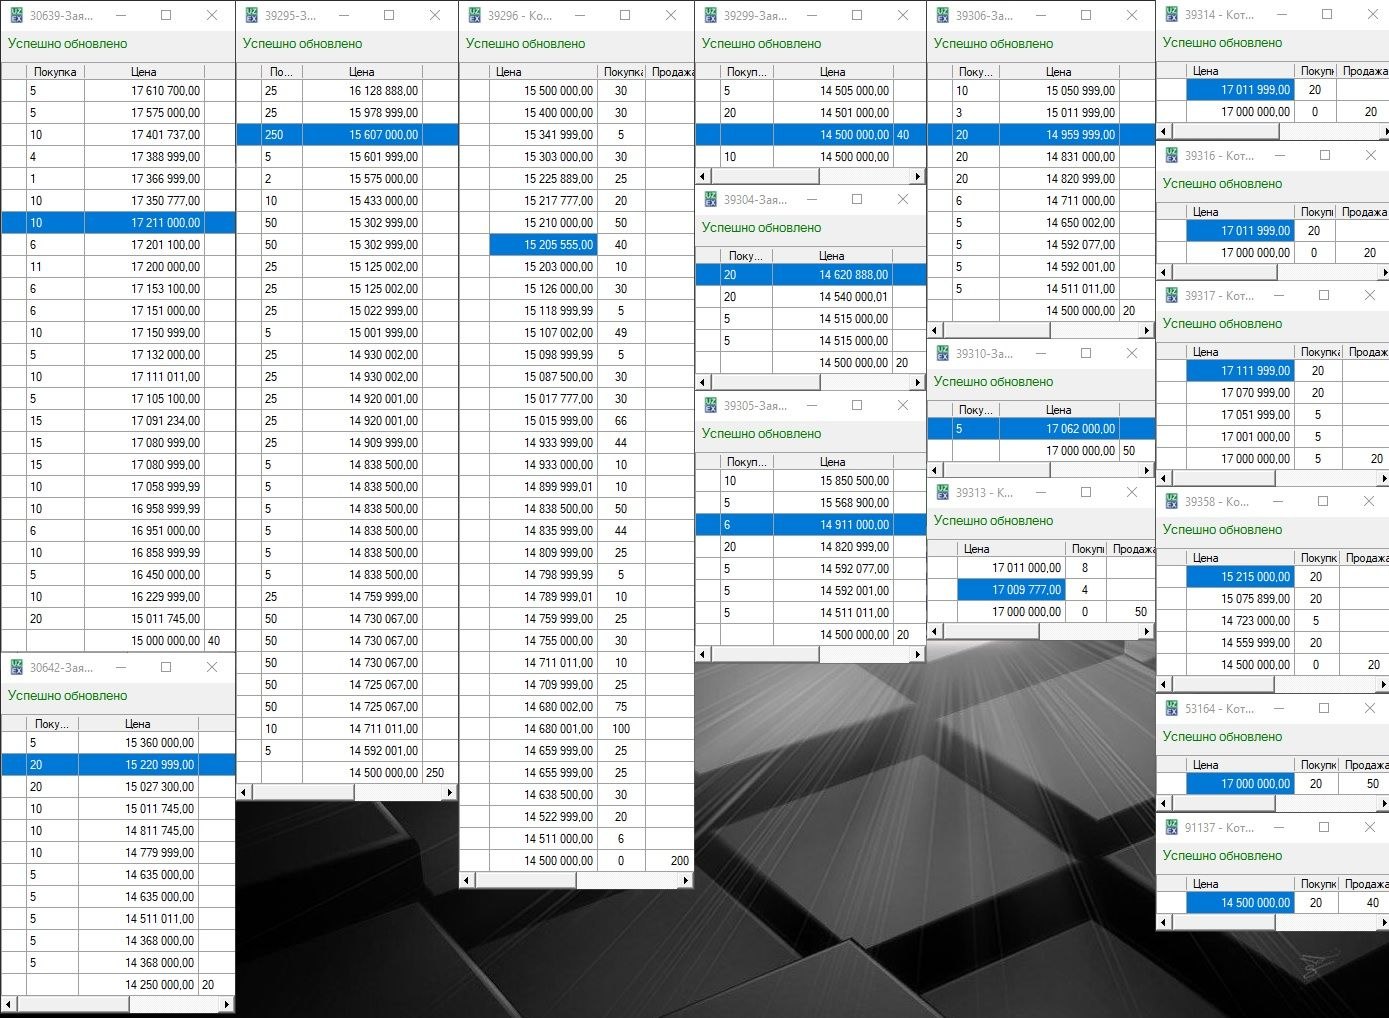Screen dimensions: 1389x1018
Task: Click the app icon of window 53164
Action: pos(1171,709)
